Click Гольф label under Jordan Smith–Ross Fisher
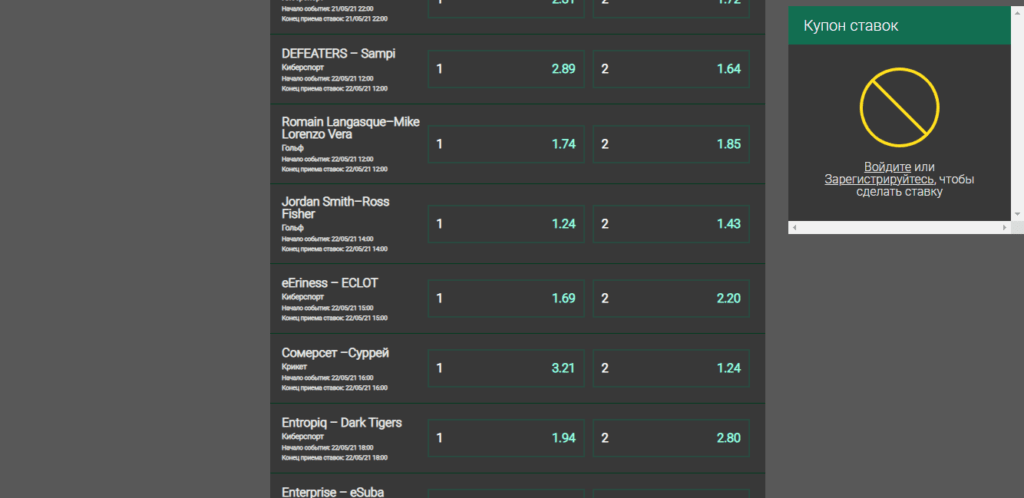 tap(293, 228)
